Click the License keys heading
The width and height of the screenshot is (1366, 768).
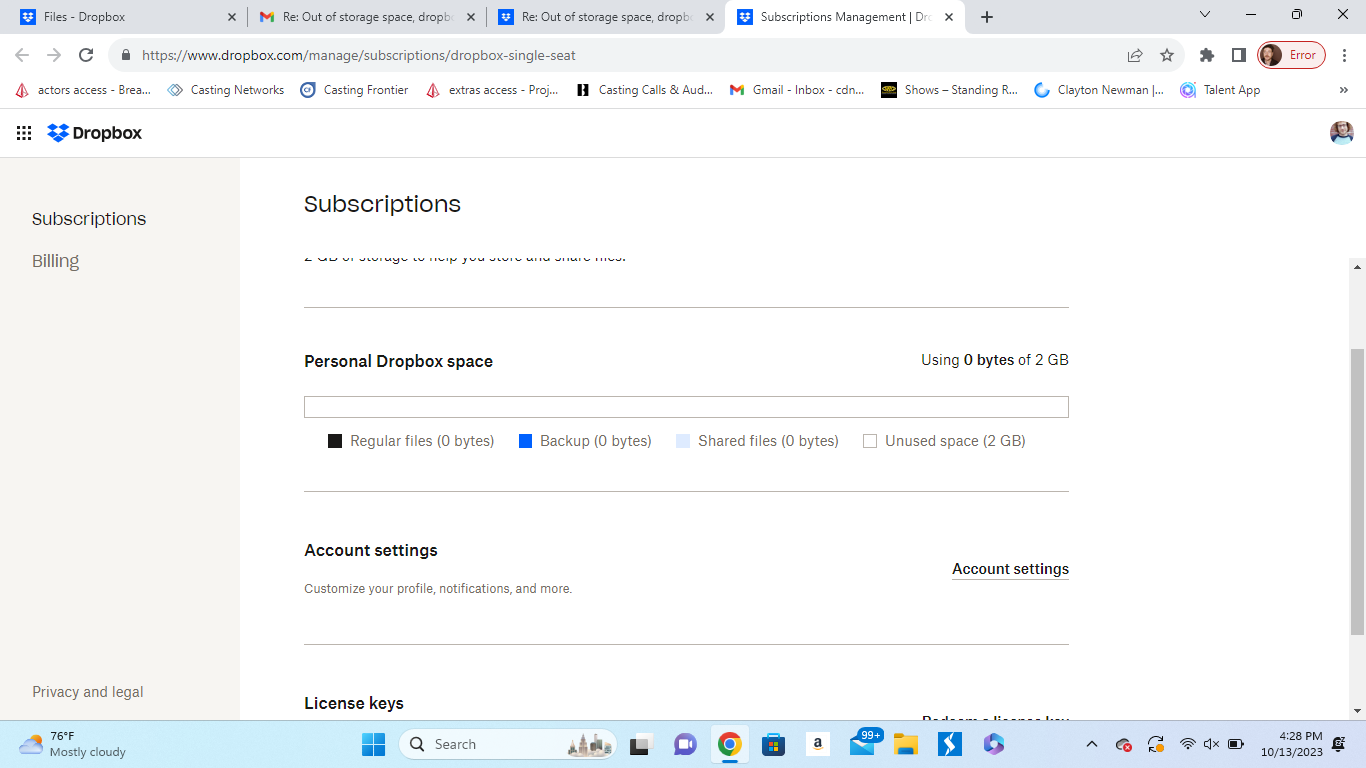pyautogui.click(x=354, y=703)
